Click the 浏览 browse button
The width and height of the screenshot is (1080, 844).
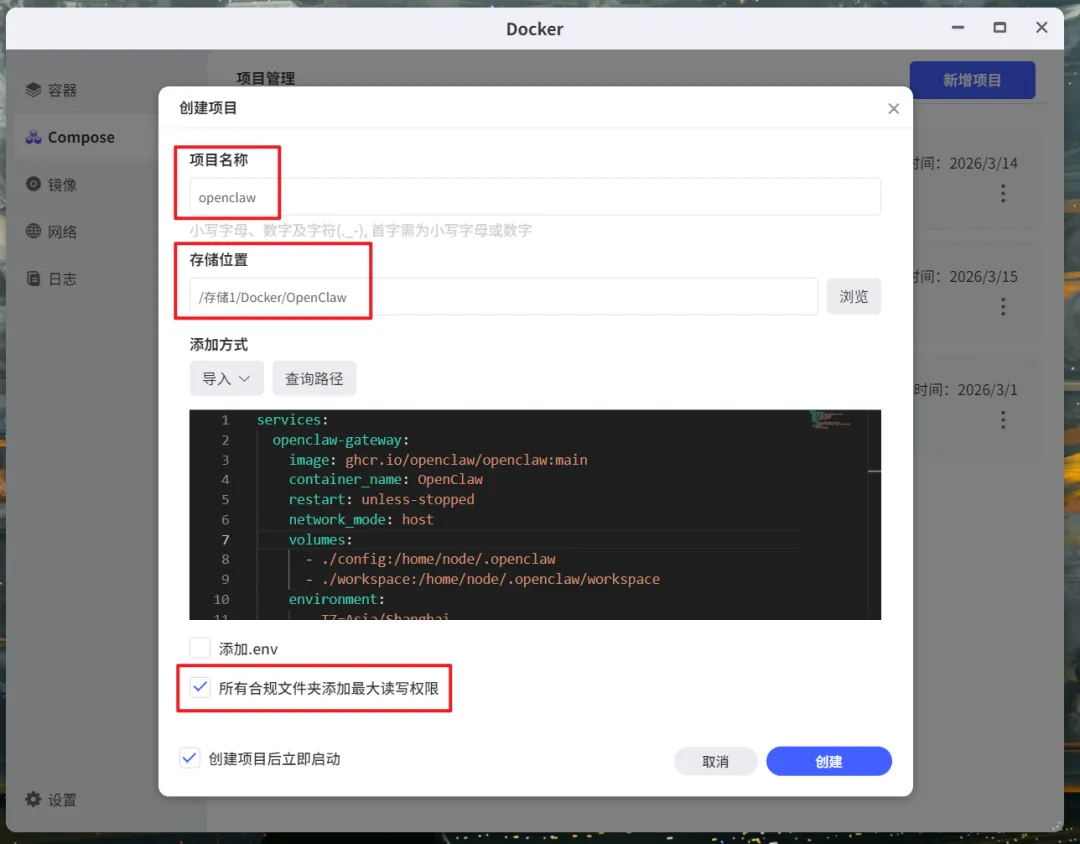coord(853,296)
